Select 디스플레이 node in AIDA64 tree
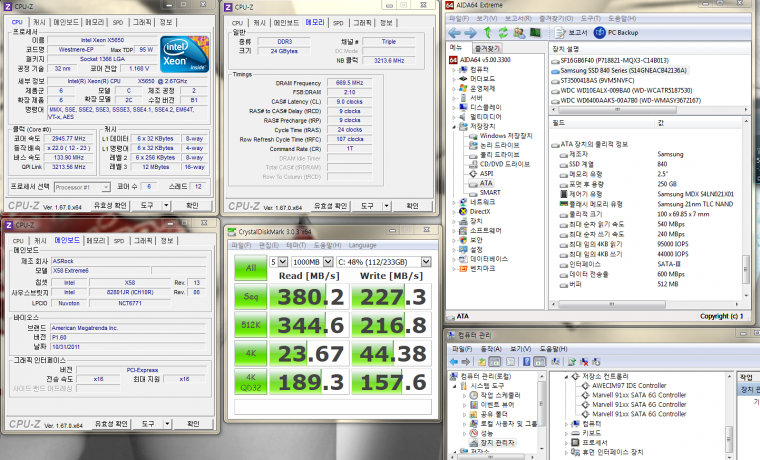760x460 pixels. tap(486, 107)
